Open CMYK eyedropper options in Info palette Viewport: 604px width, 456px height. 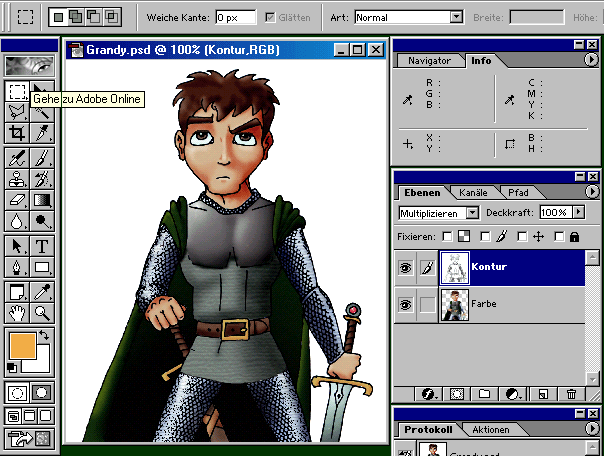tap(510, 100)
